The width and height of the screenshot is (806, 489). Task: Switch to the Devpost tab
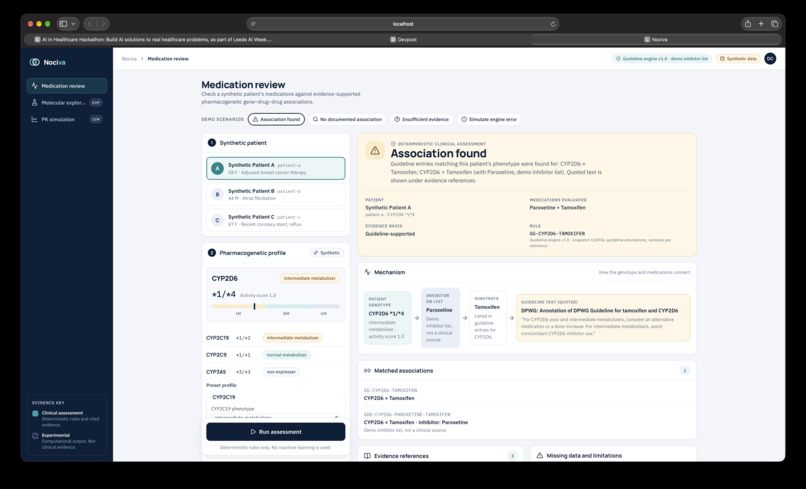click(404, 39)
